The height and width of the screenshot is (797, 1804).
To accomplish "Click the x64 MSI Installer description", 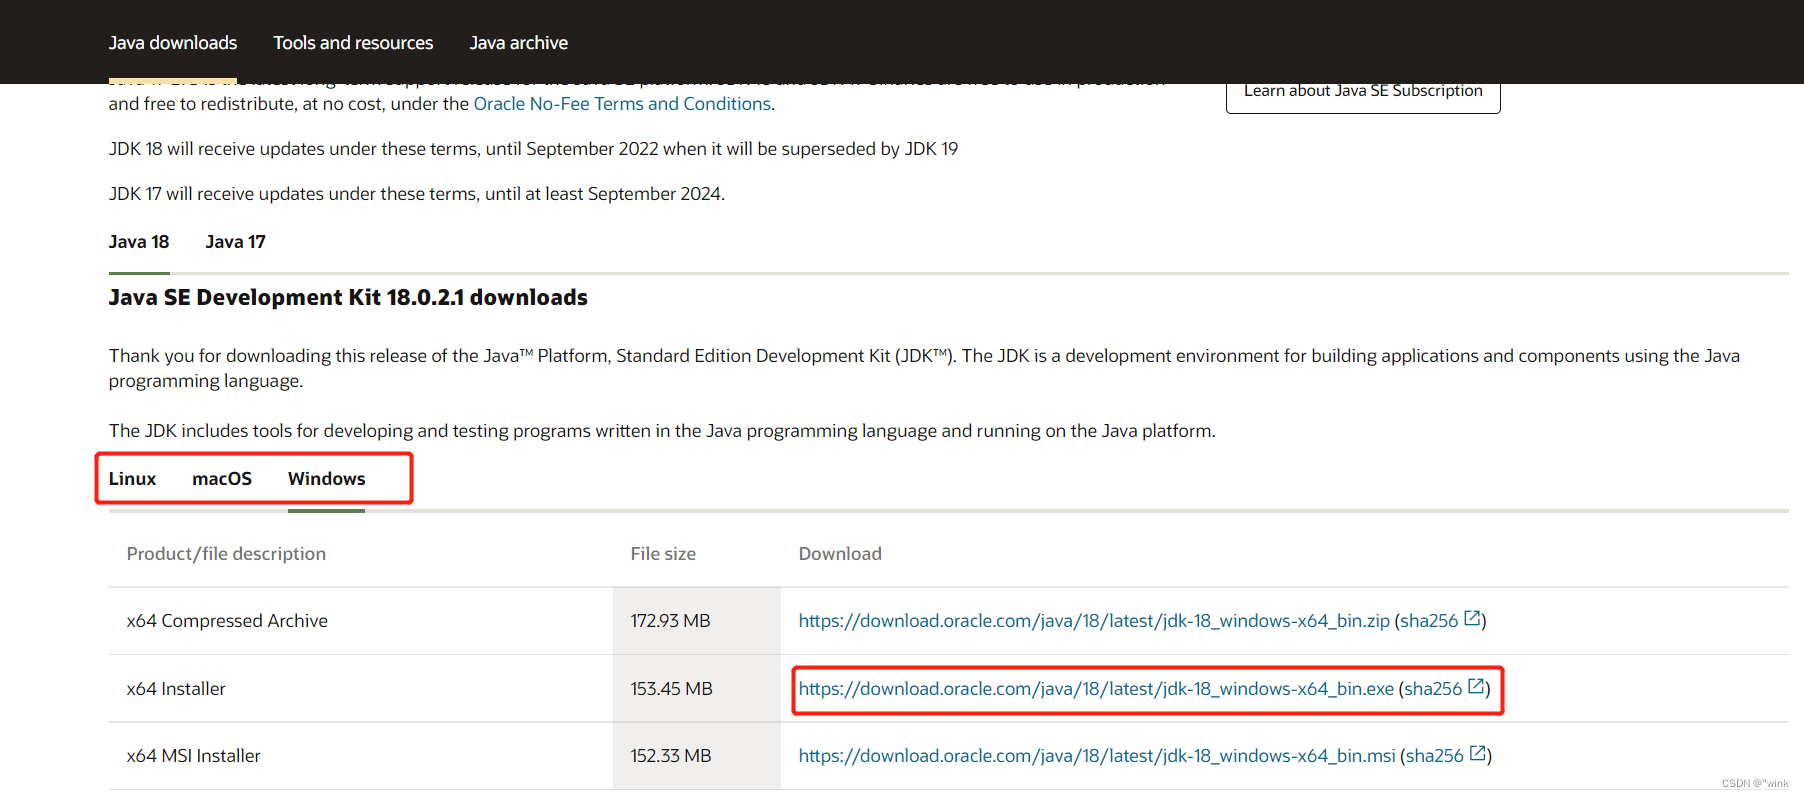I will click(x=193, y=756).
